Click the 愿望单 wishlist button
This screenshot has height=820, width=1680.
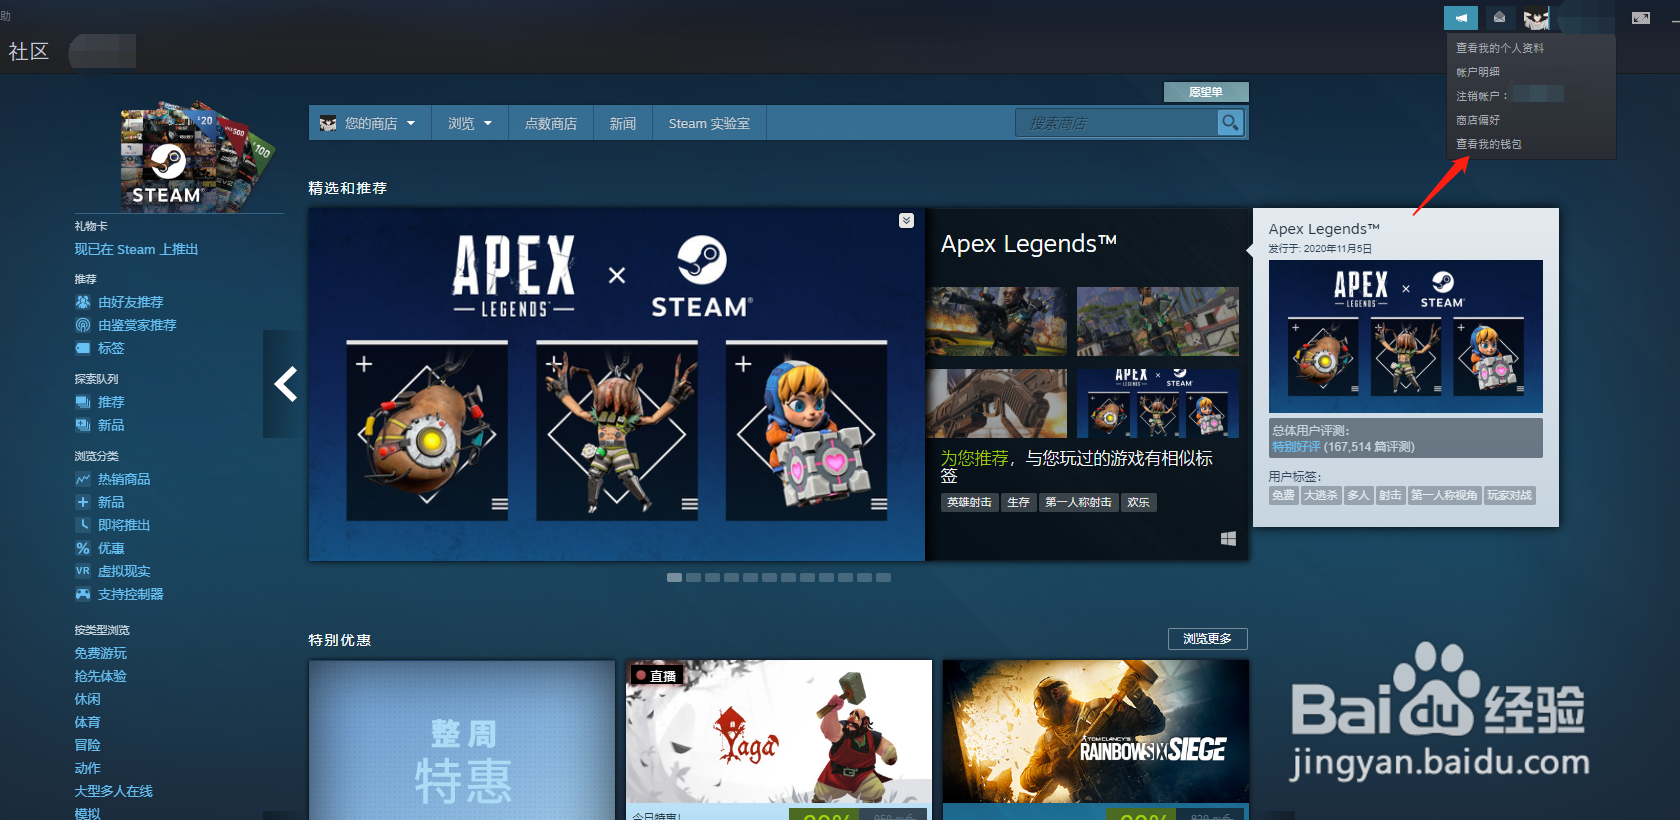1206,92
